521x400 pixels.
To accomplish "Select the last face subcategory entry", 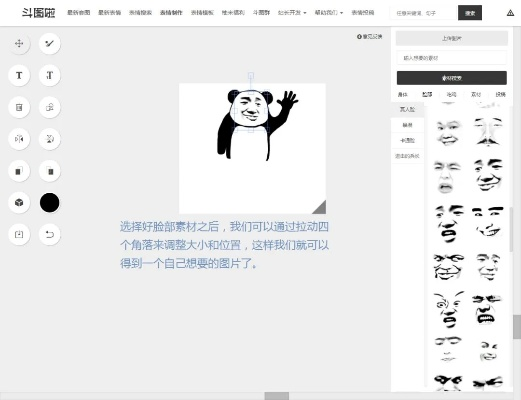I will [407, 156].
